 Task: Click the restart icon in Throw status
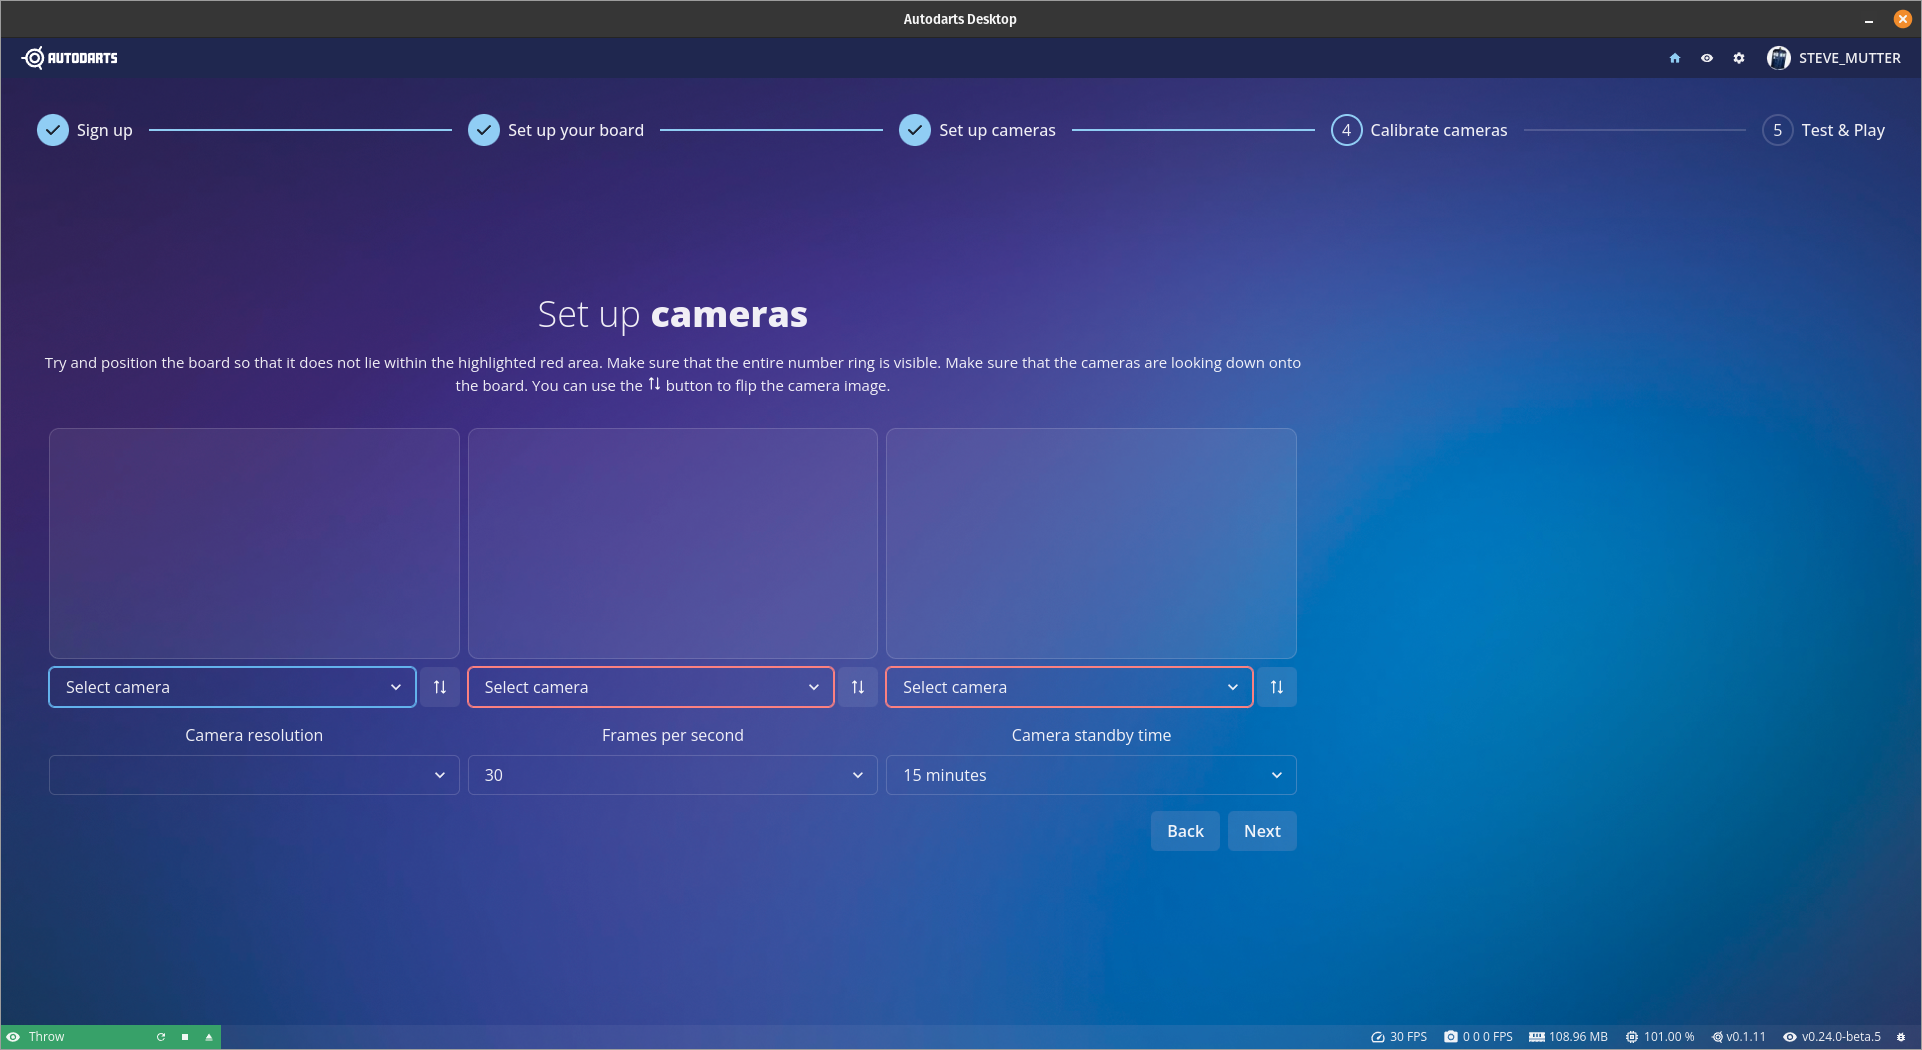(161, 1037)
